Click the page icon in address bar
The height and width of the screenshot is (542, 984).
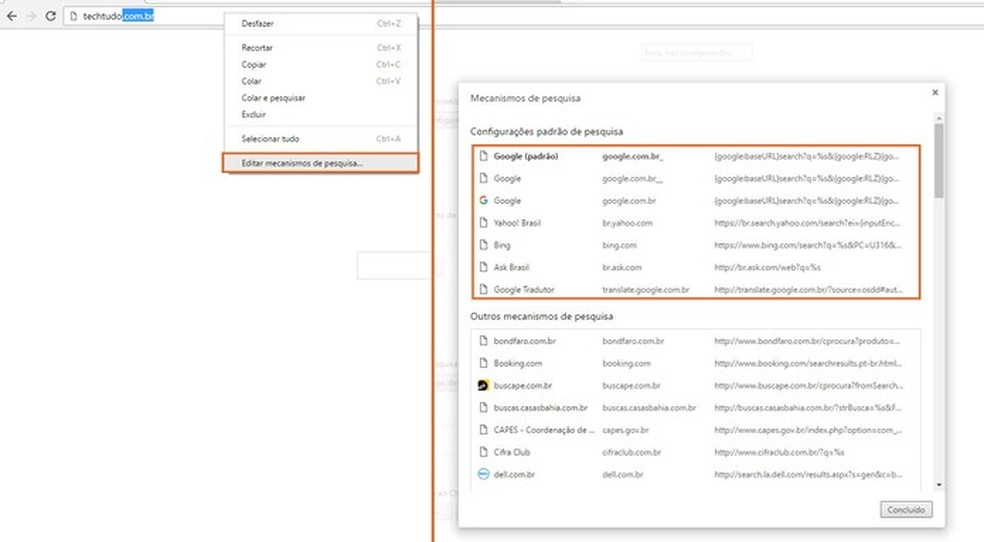point(73,16)
